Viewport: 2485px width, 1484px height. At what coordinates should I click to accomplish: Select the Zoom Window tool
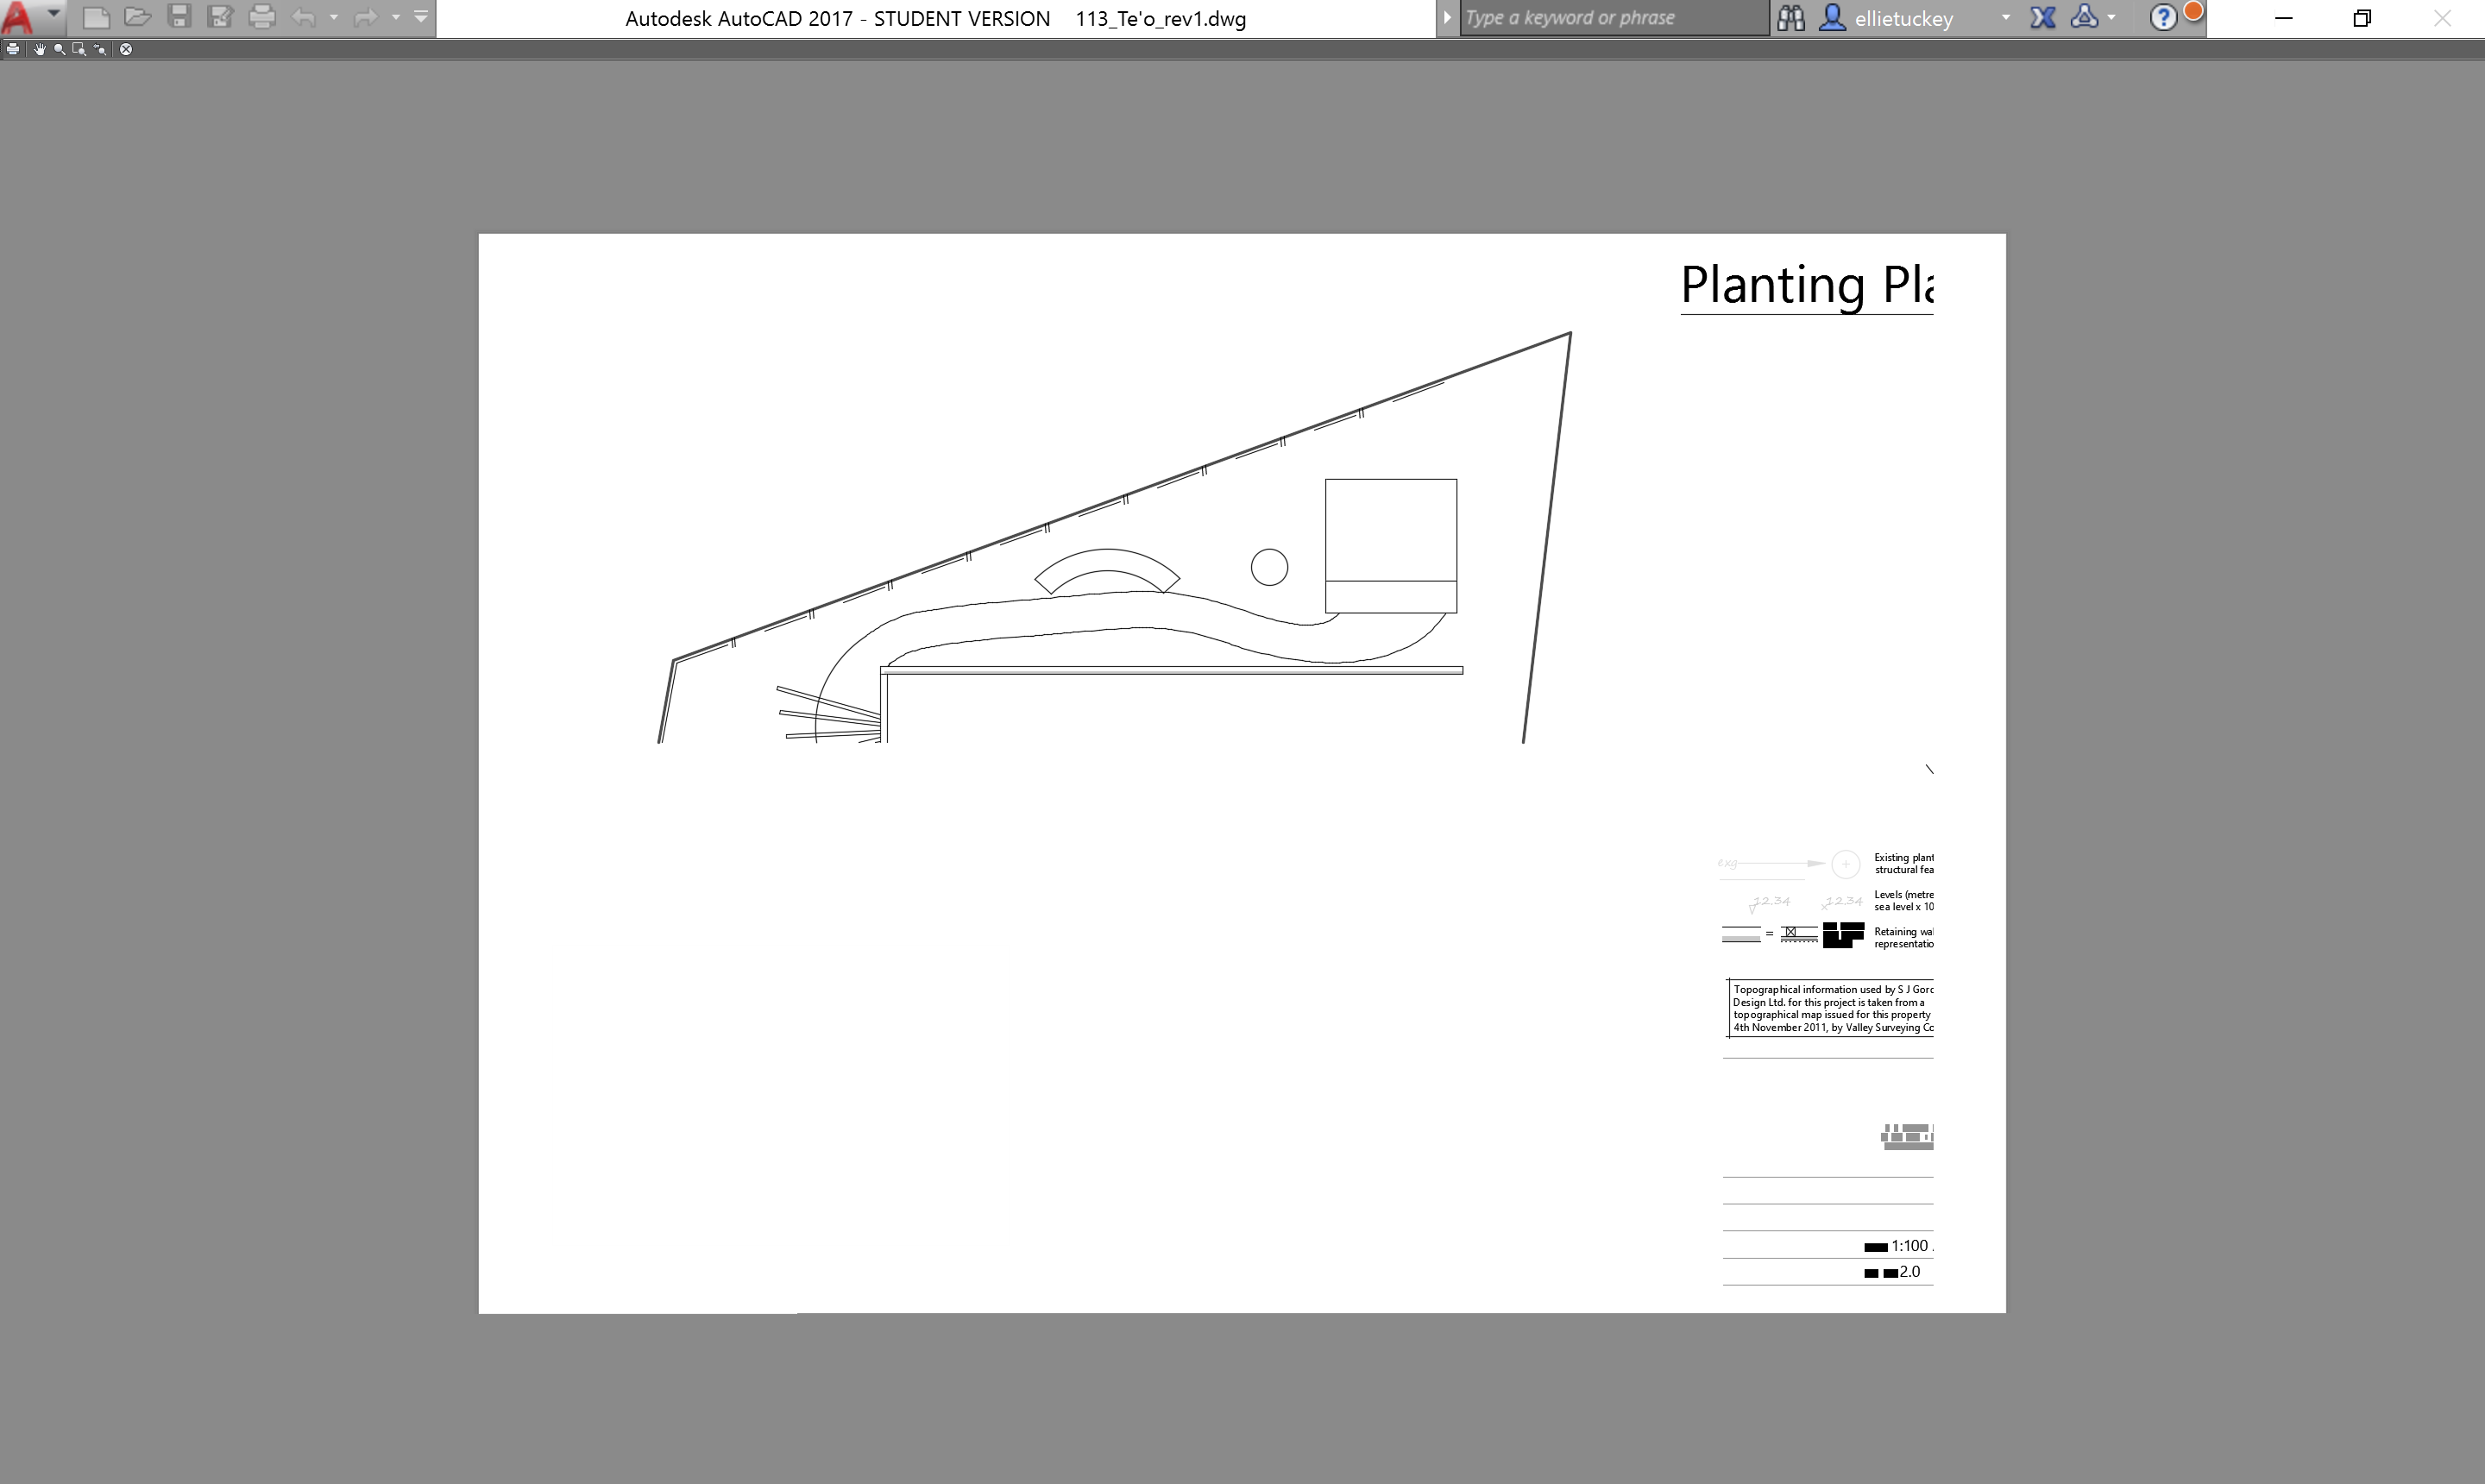click(x=79, y=49)
